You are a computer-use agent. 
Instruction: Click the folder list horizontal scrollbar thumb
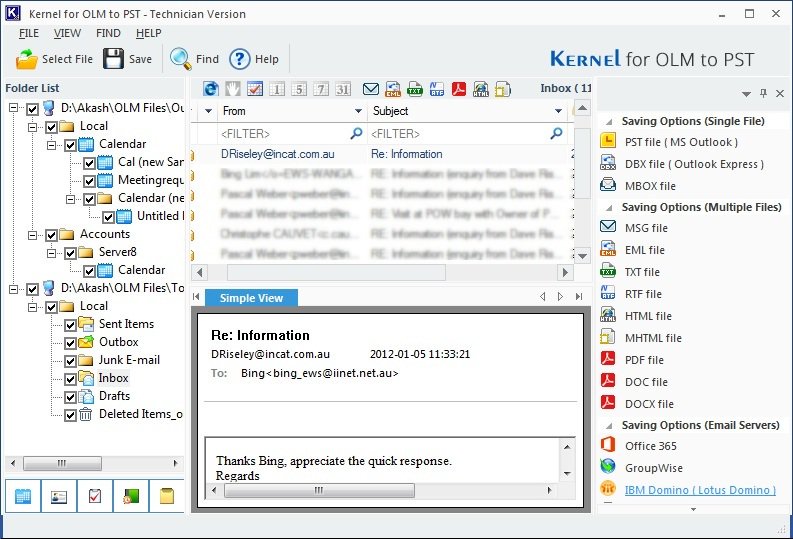pyautogui.click(x=62, y=463)
